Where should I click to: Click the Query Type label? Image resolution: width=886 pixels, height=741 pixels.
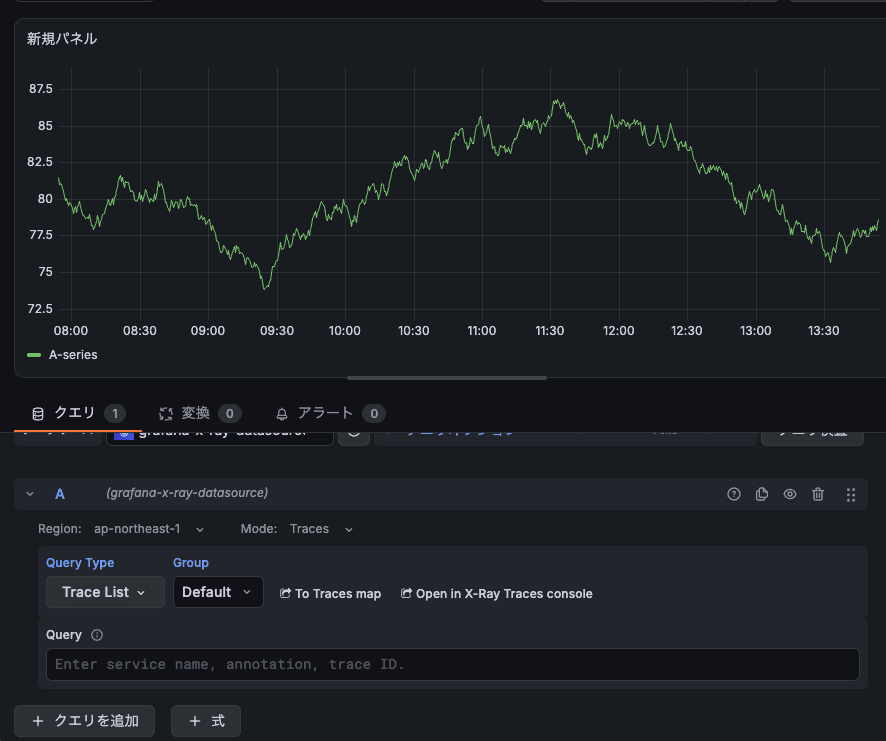(x=80, y=563)
